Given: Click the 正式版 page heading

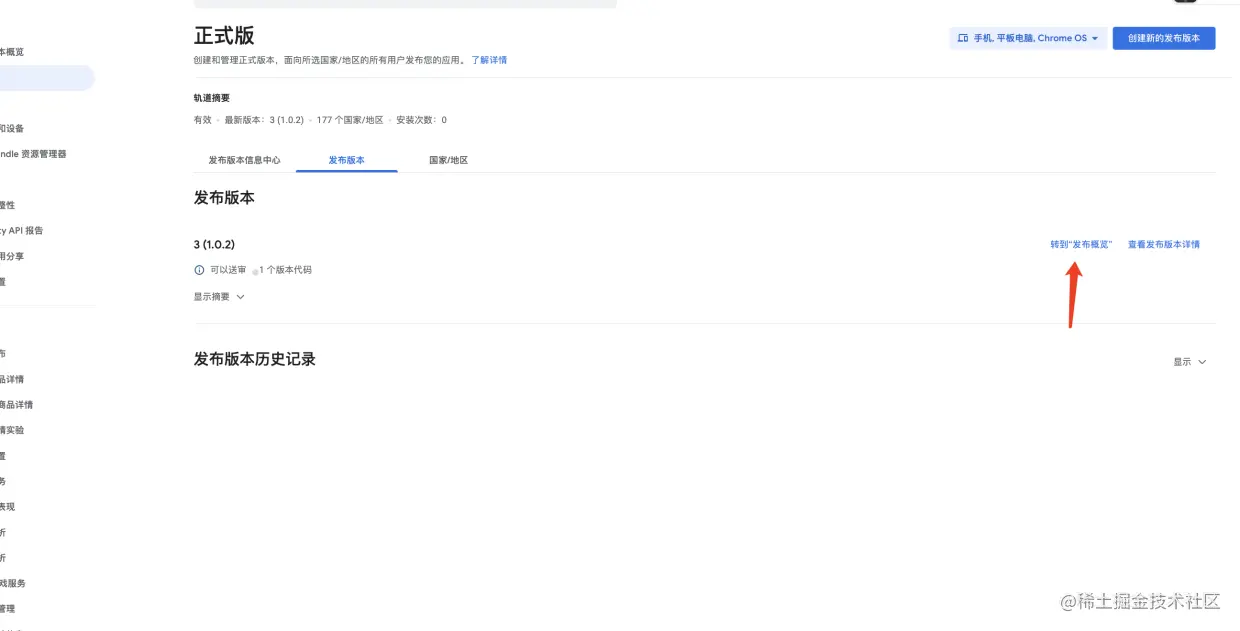Looking at the screenshot, I should click(x=224, y=36).
